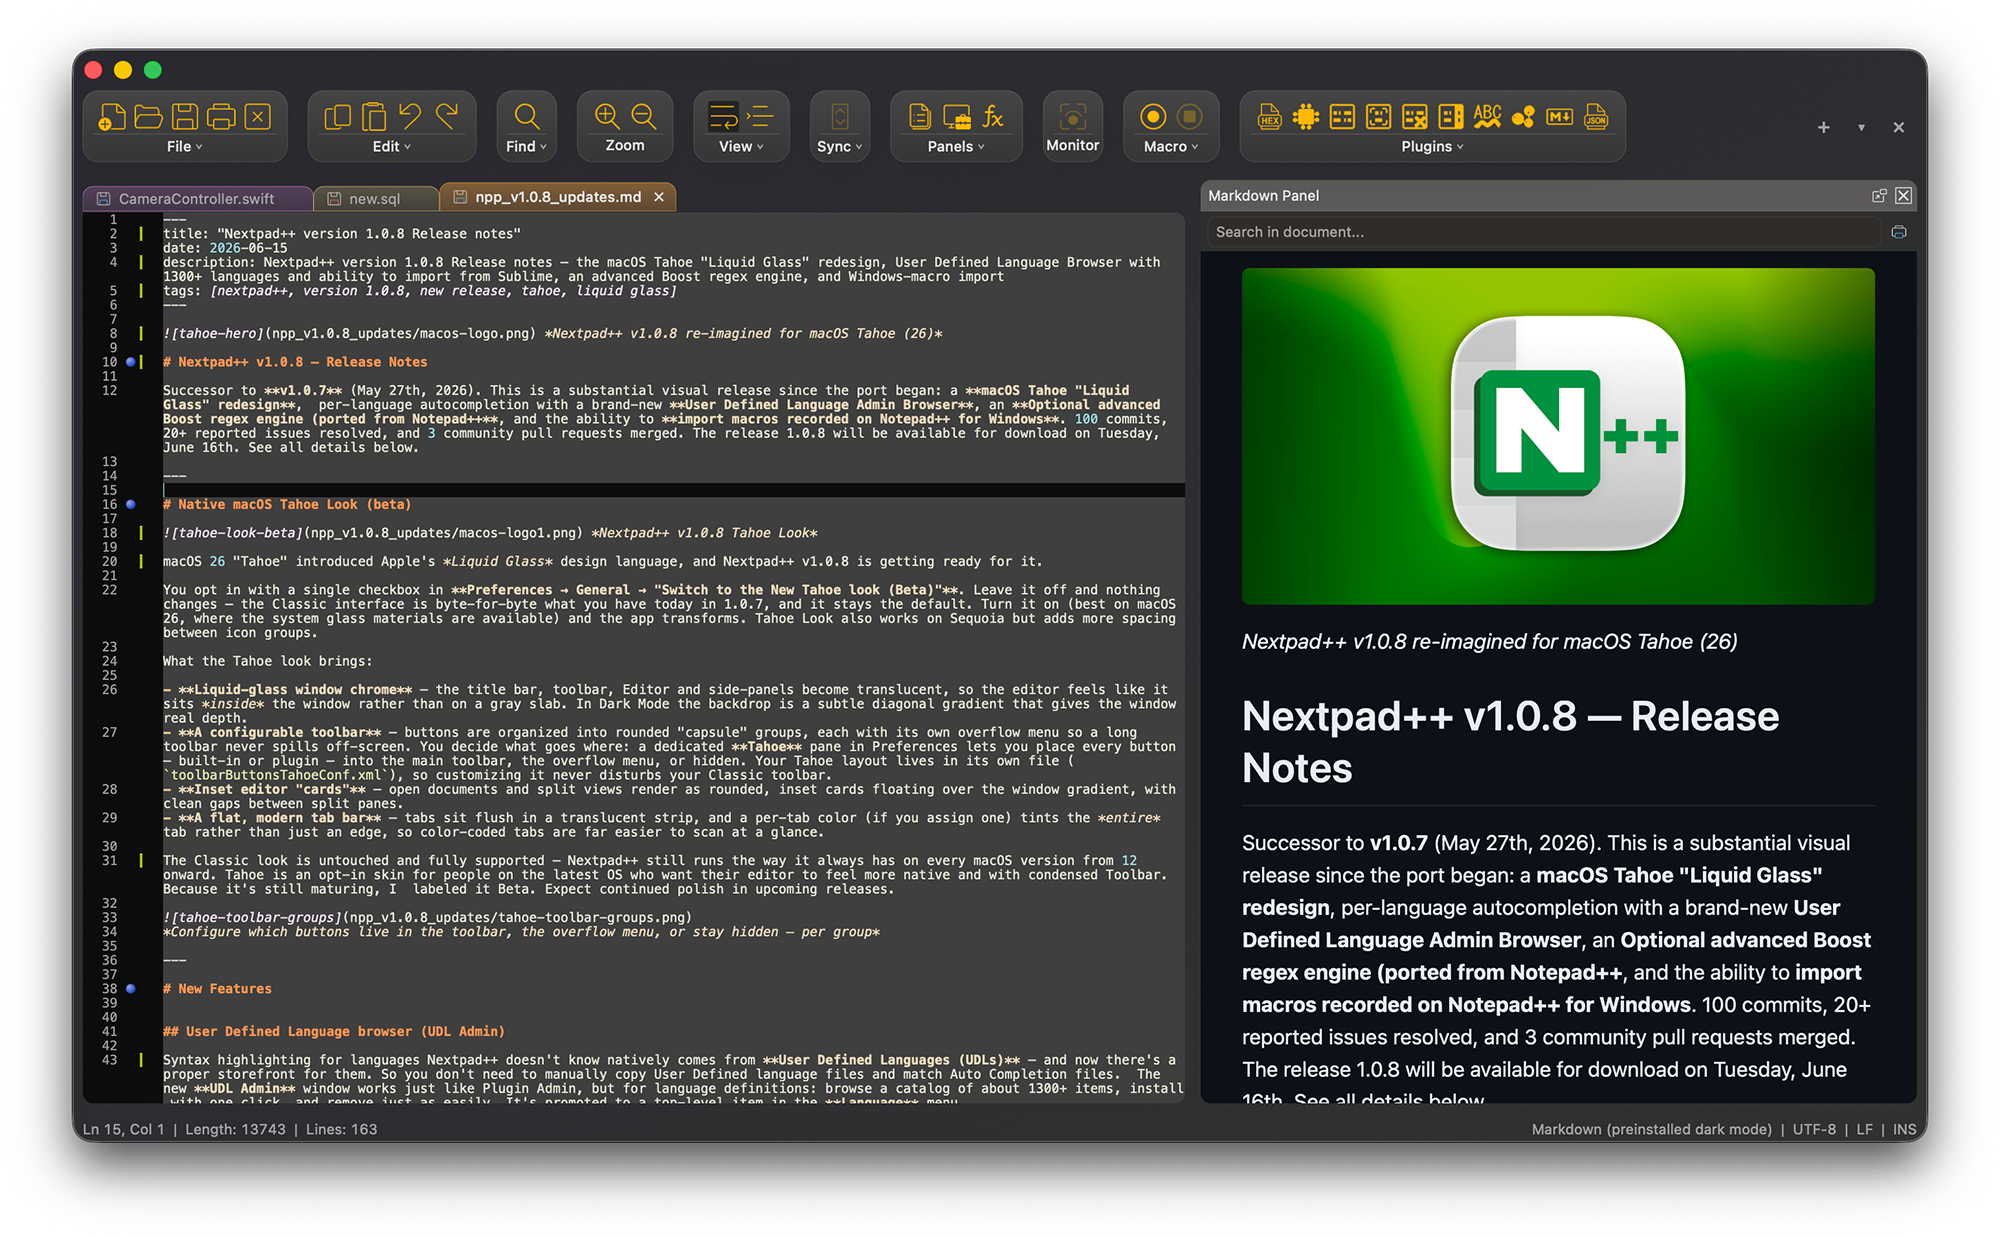Toggle the bookmark on line 10

(x=130, y=362)
